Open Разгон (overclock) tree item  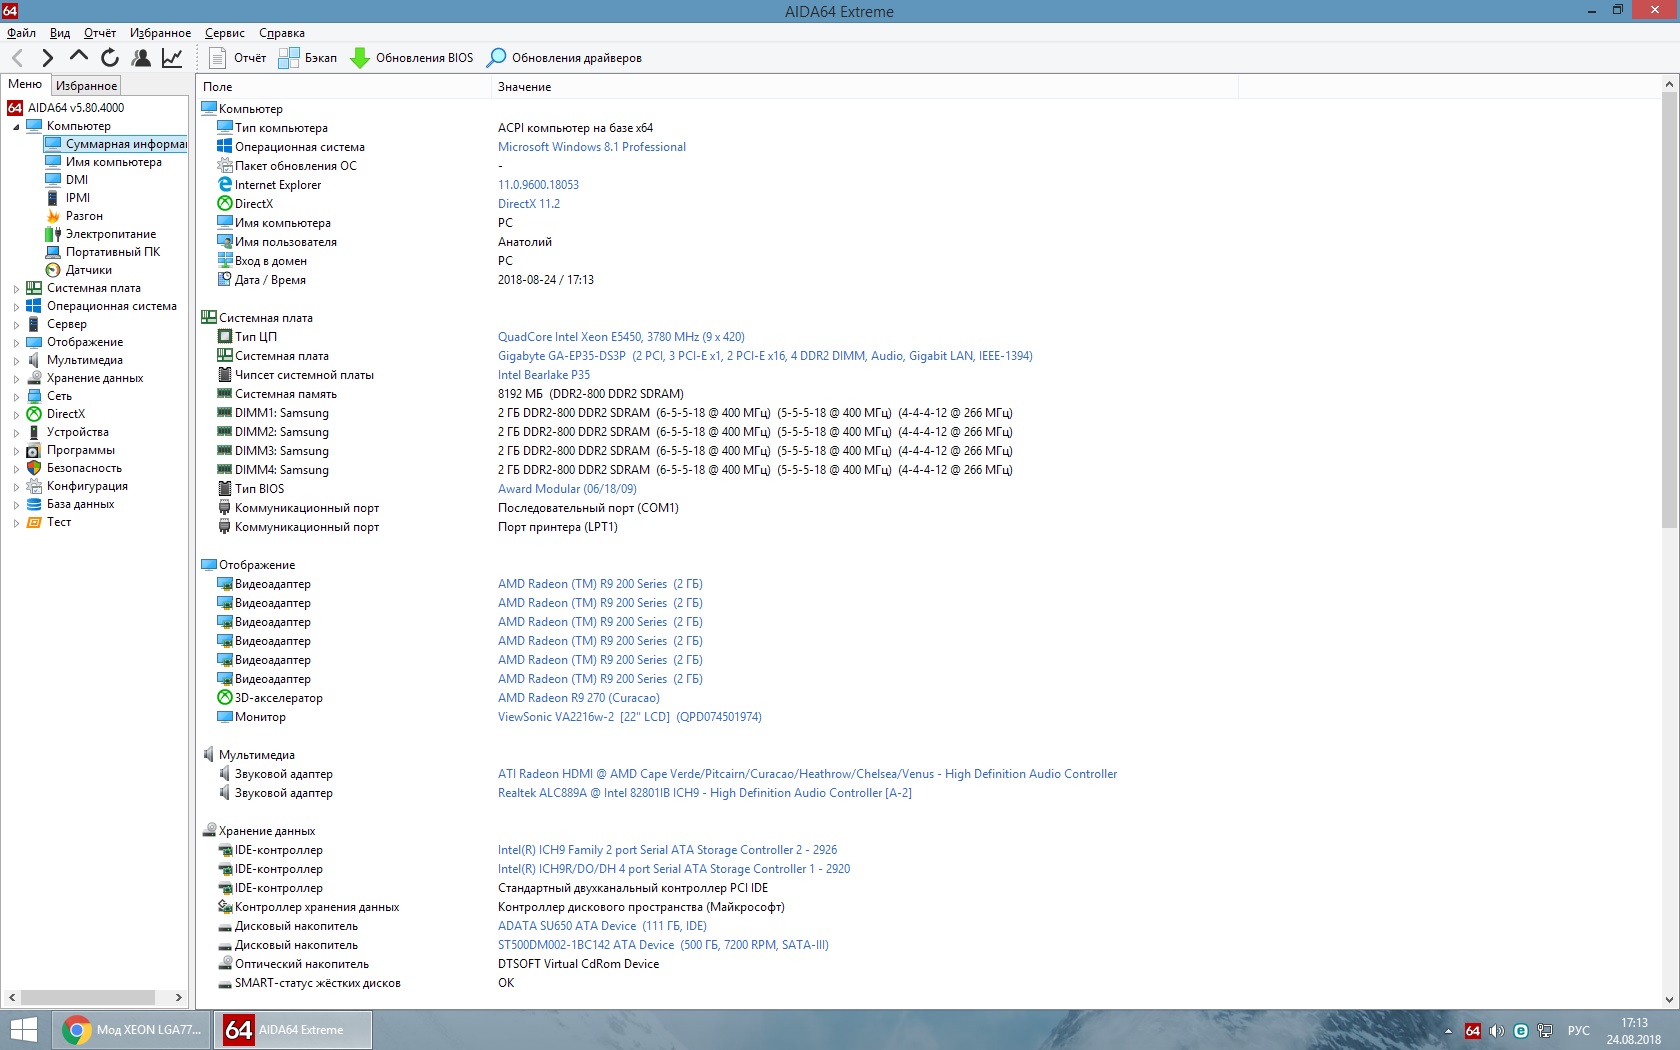pos(84,216)
